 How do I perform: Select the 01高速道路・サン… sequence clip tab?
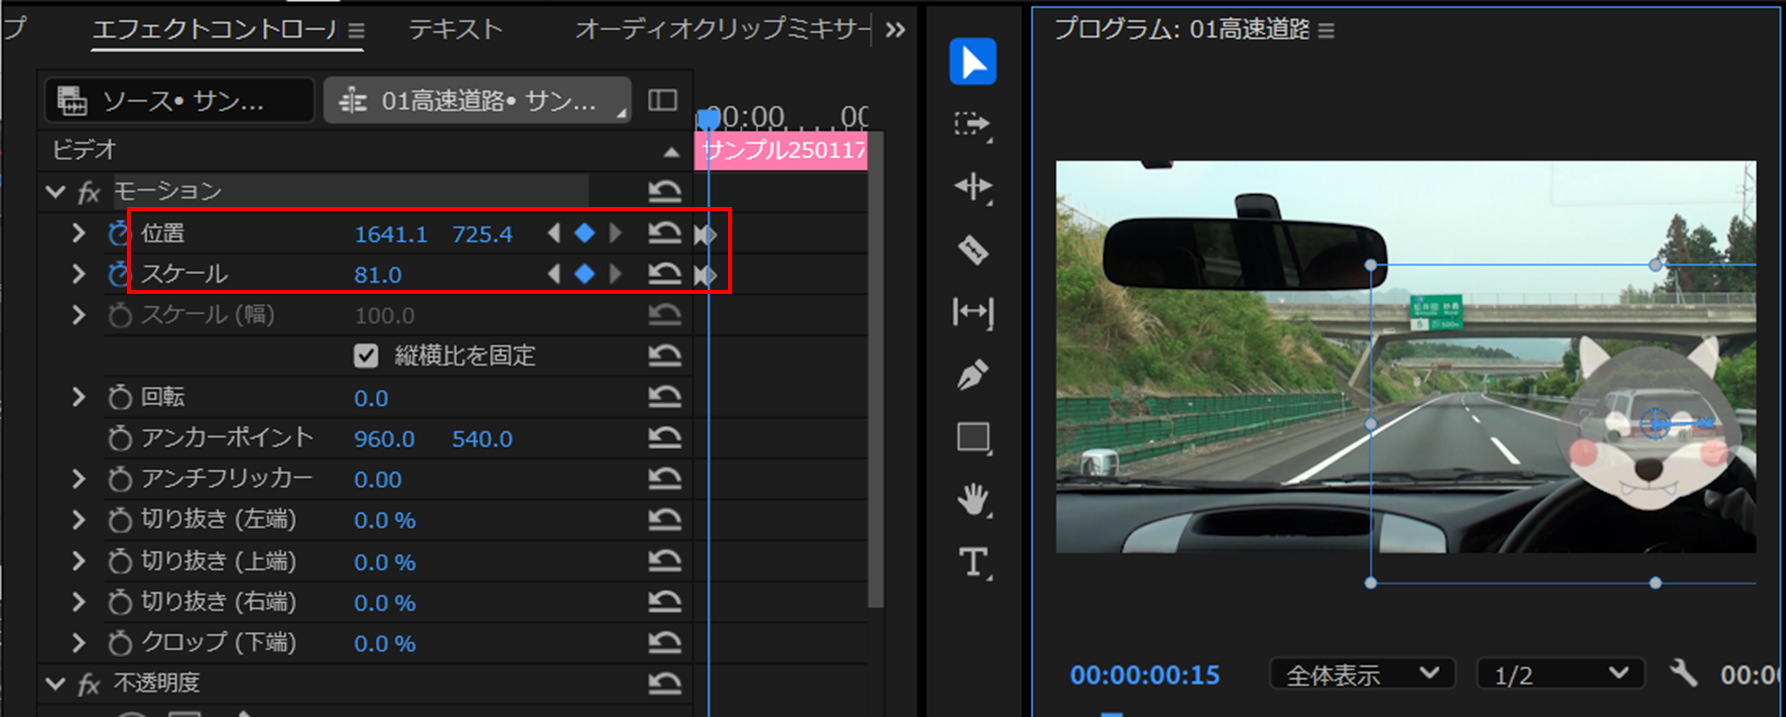tap(477, 100)
